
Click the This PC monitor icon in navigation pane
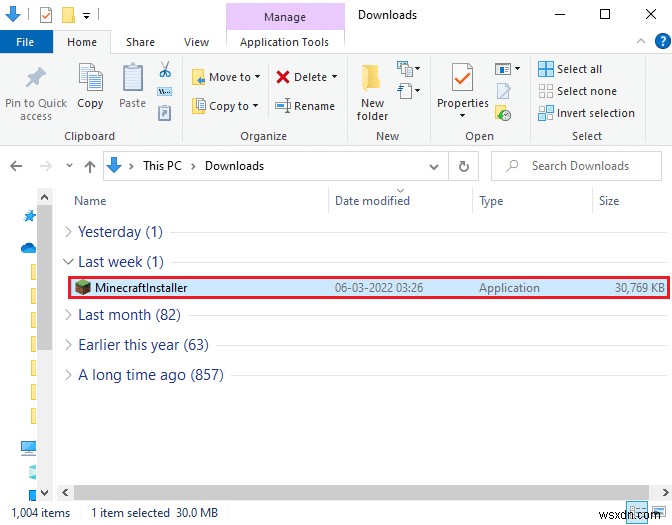pyautogui.click(x=28, y=448)
